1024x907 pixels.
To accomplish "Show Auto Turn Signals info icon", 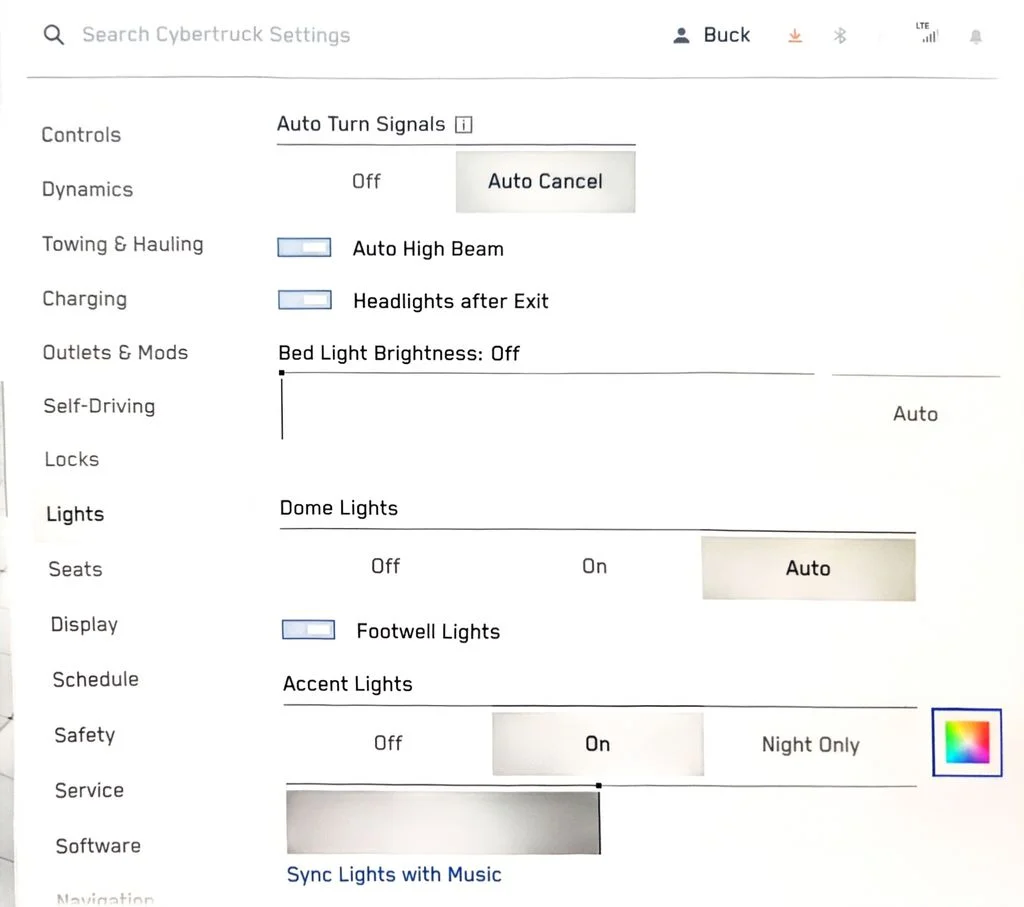I will tap(464, 124).
